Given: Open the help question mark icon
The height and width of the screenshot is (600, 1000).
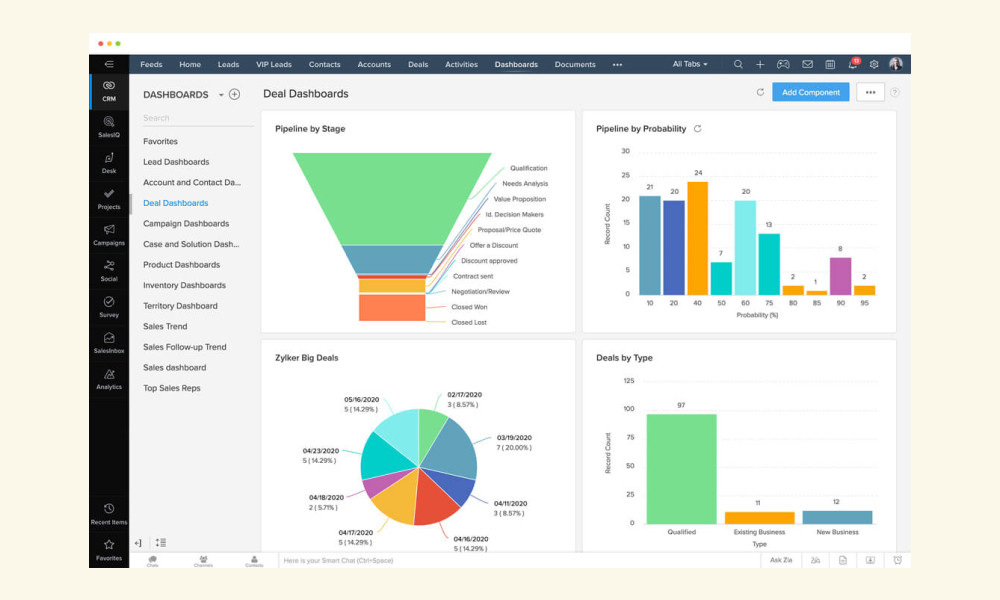Looking at the screenshot, I should [x=895, y=92].
